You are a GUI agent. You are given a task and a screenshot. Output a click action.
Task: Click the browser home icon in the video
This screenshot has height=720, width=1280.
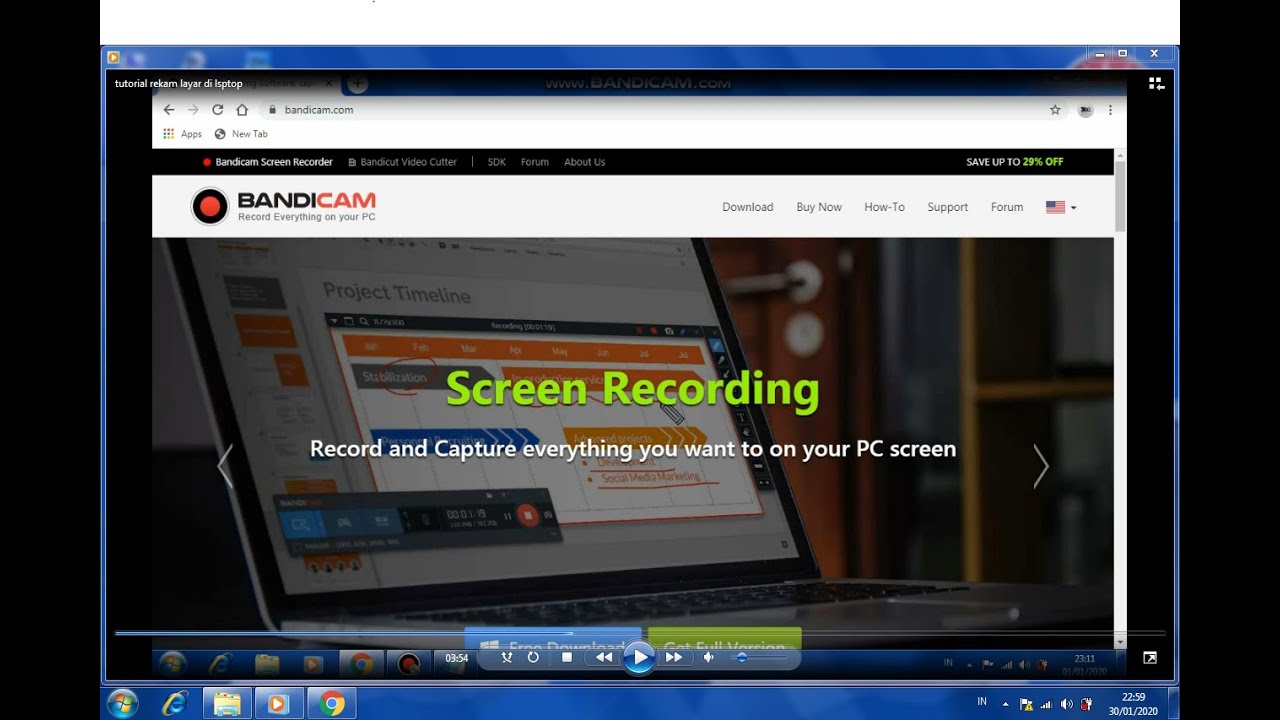242,110
